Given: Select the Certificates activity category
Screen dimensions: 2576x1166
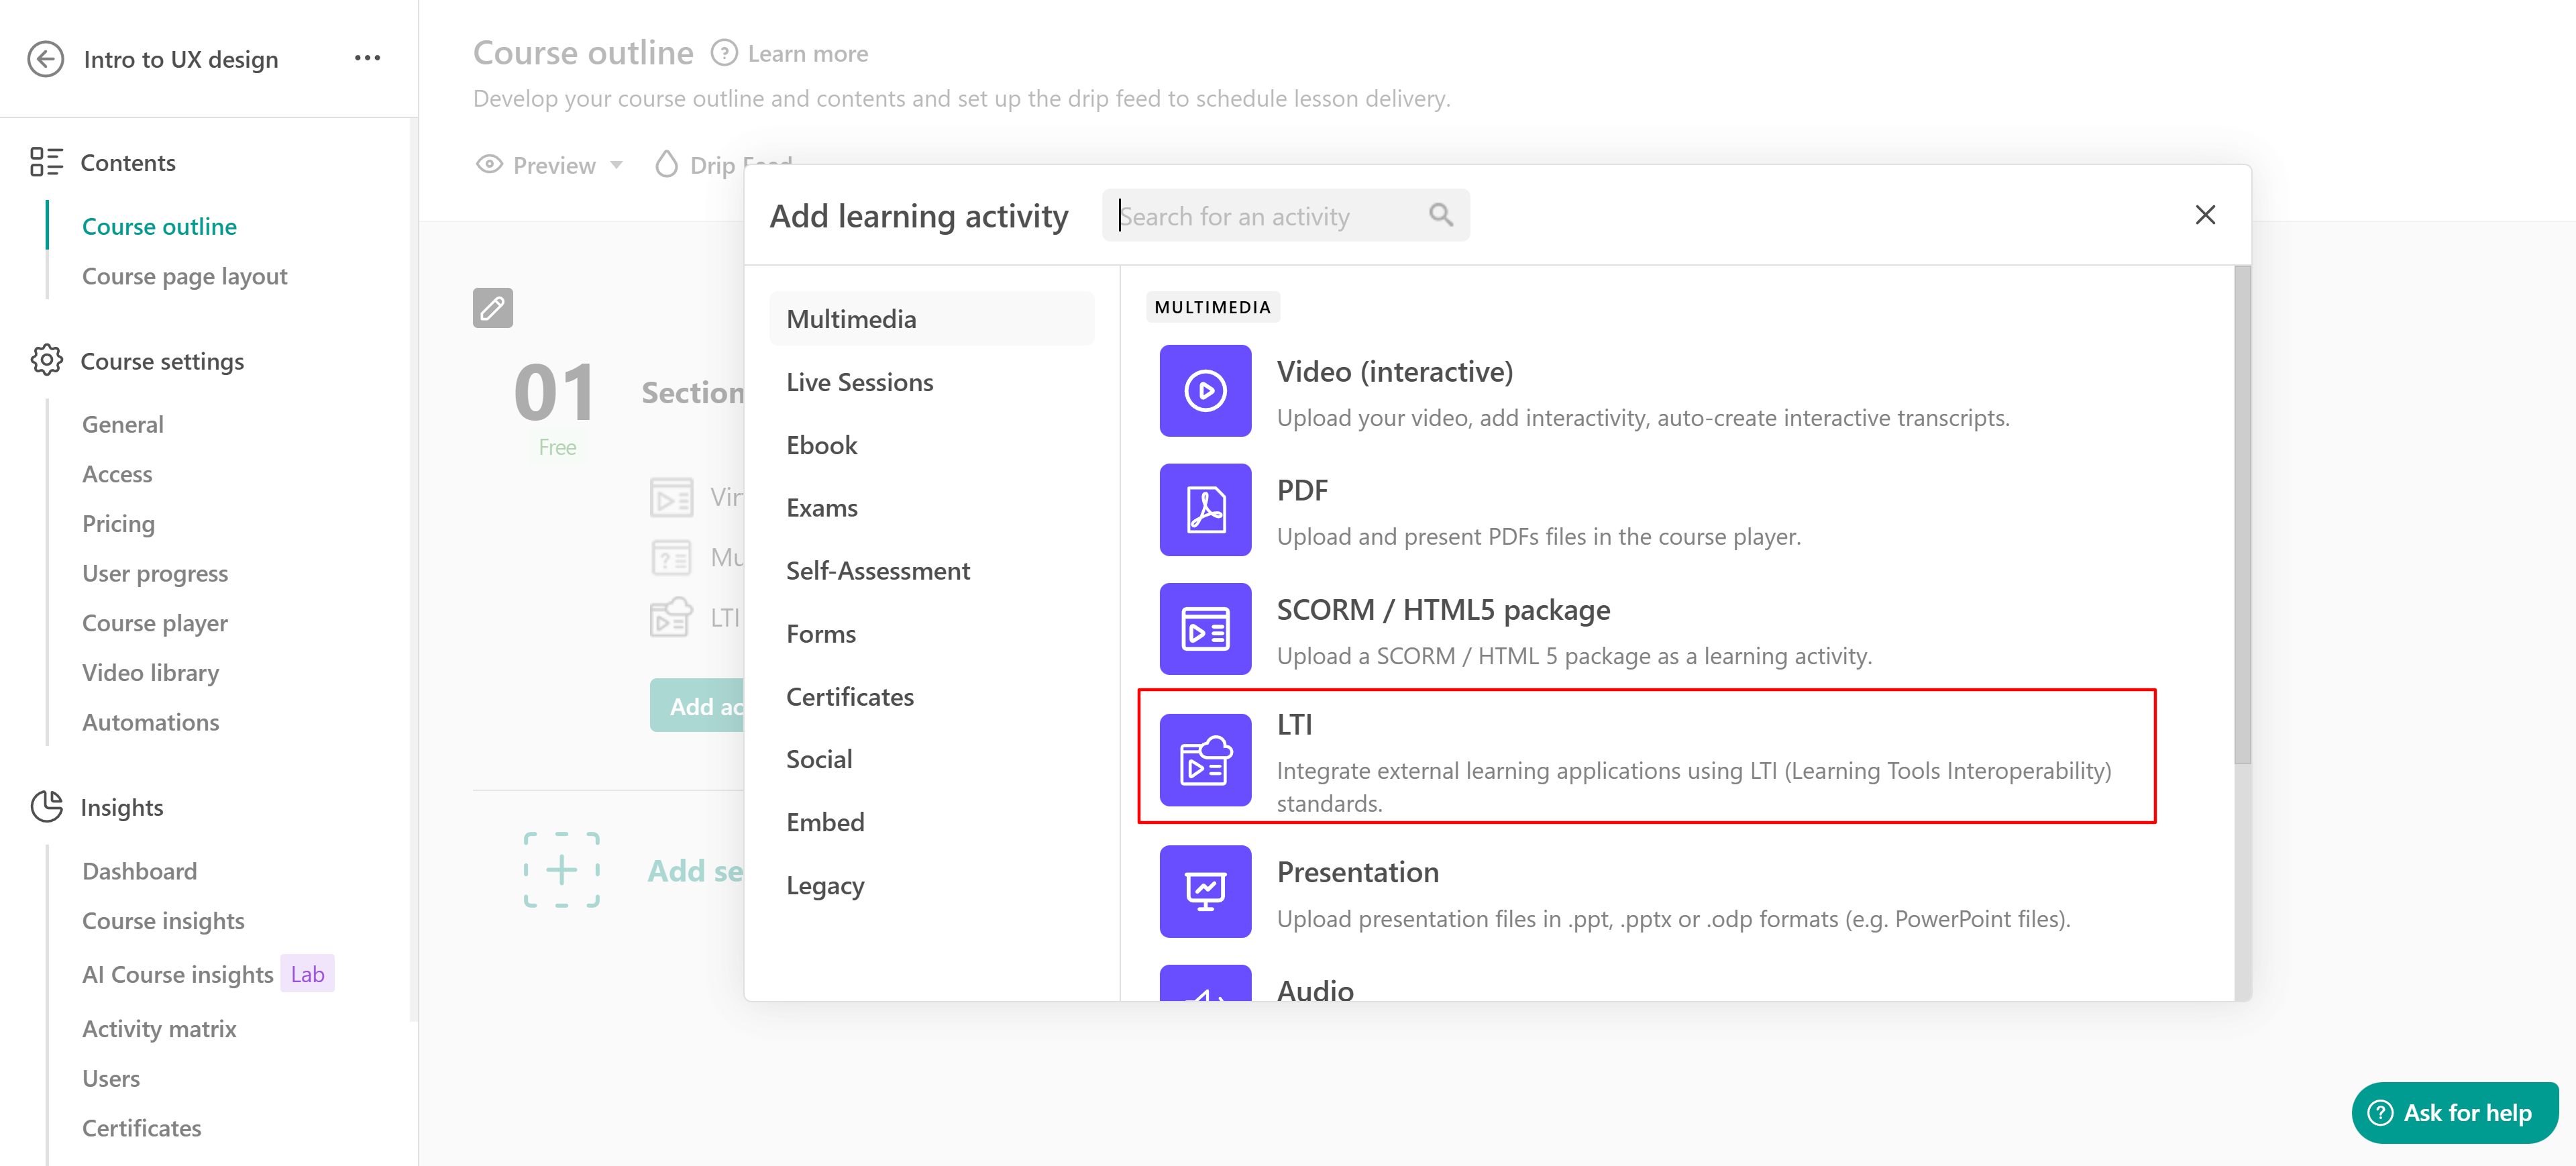Looking at the screenshot, I should coord(849,697).
